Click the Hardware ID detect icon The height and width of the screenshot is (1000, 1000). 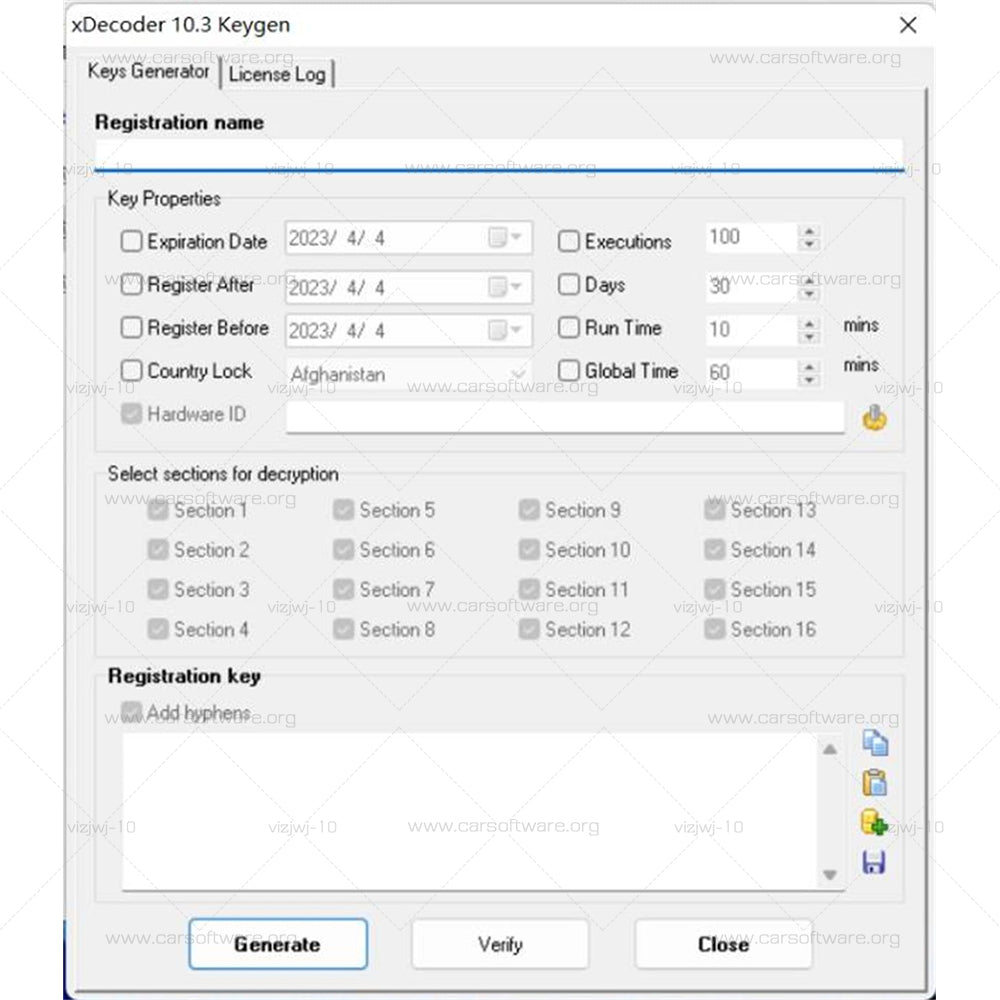874,418
